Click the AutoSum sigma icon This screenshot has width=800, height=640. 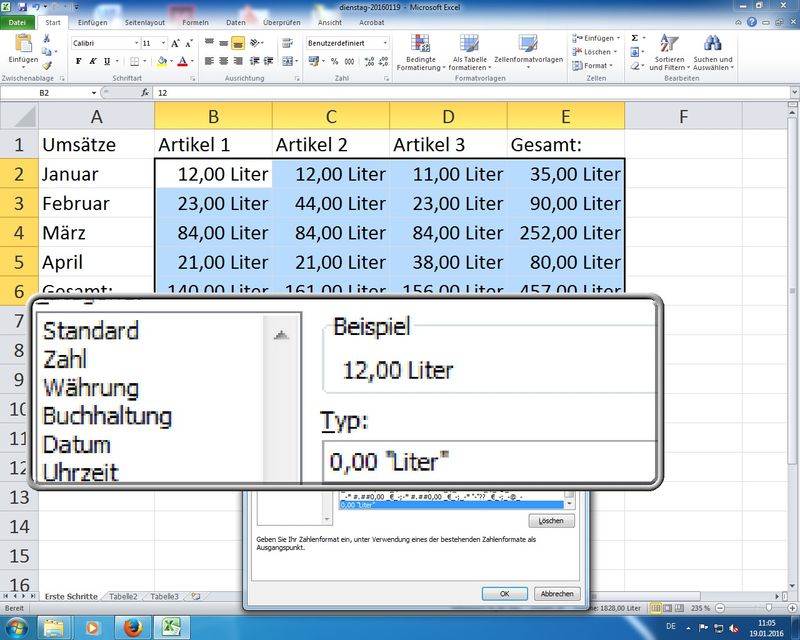pyautogui.click(x=634, y=38)
